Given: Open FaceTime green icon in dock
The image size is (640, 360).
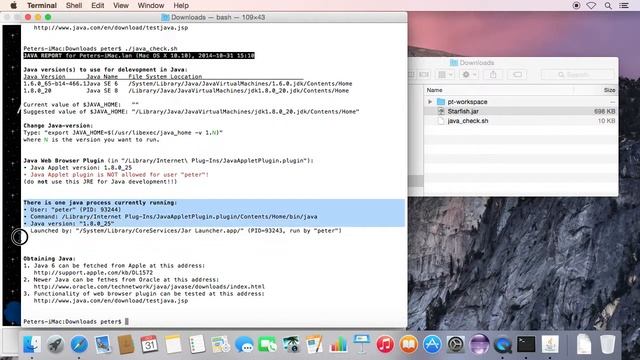Looking at the screenshot, I should pyautogui.click(x=267, y=344).
